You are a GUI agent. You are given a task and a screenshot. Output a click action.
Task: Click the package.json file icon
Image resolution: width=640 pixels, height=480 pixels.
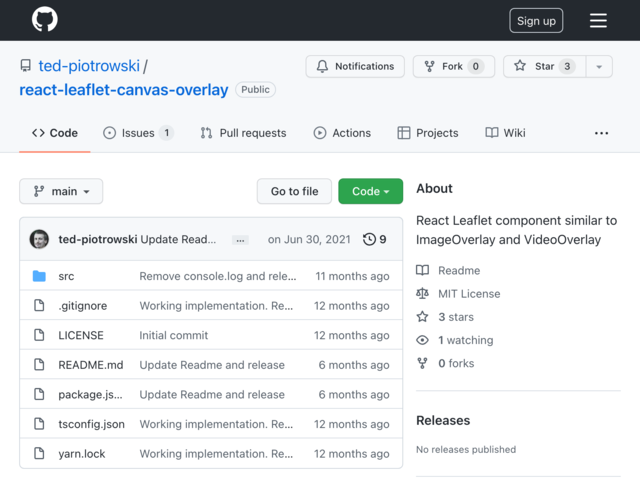click(x=39, y=394)
